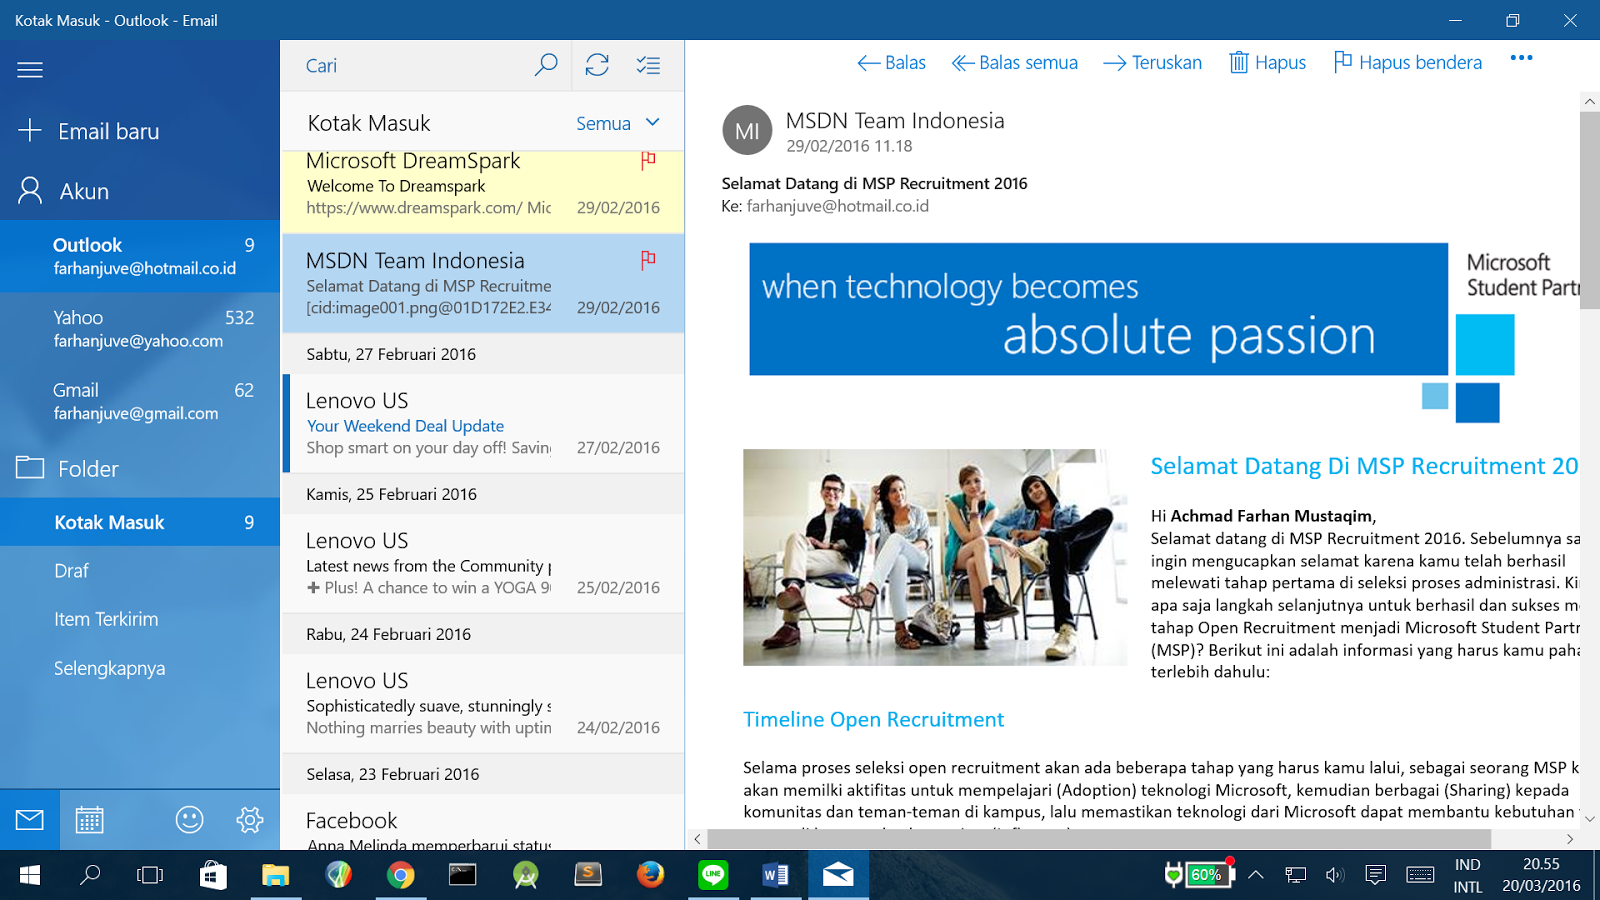The image size is (1600, 900).
Task: Open more actions ellipsis menu
Action: (x=1521, y=58)
